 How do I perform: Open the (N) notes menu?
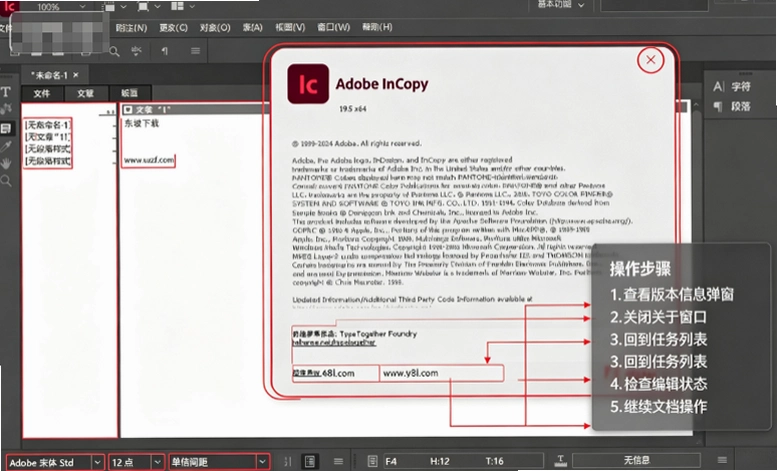(131, 28)
